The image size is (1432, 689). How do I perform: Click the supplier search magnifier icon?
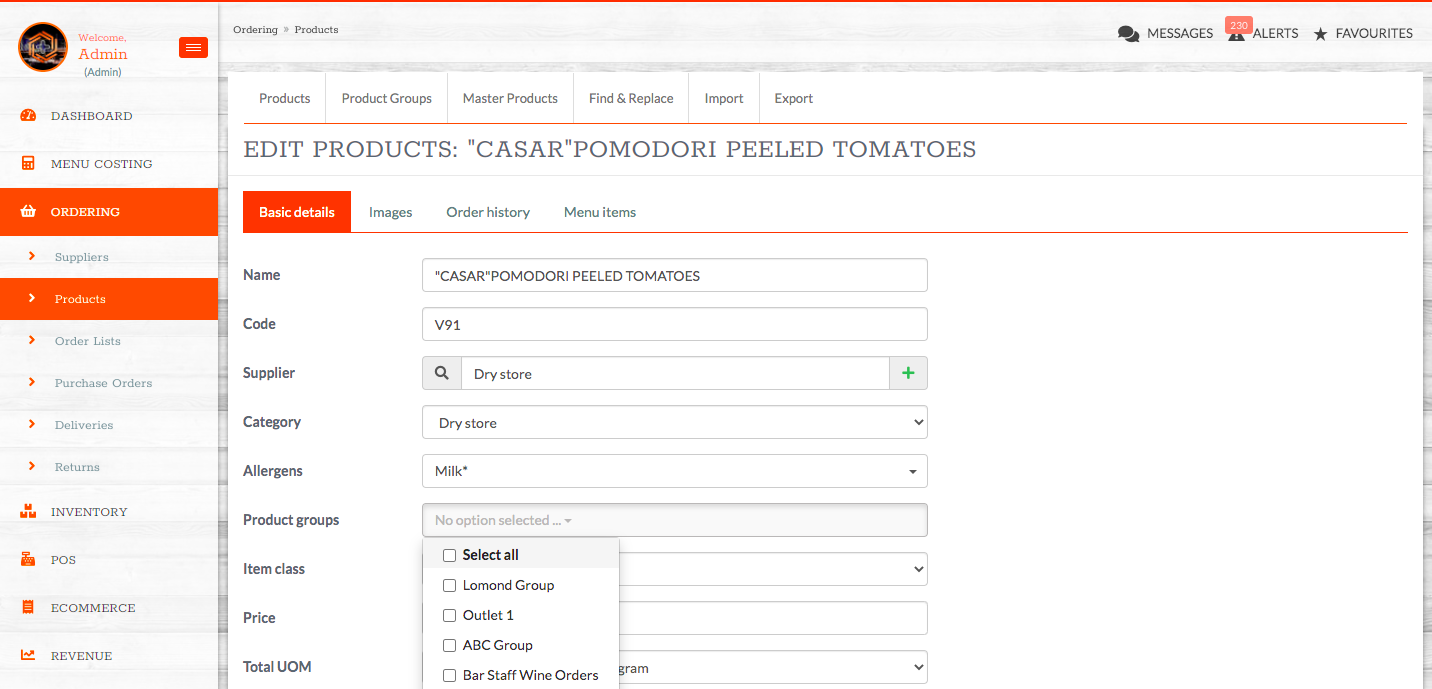[x=441, y=372]
